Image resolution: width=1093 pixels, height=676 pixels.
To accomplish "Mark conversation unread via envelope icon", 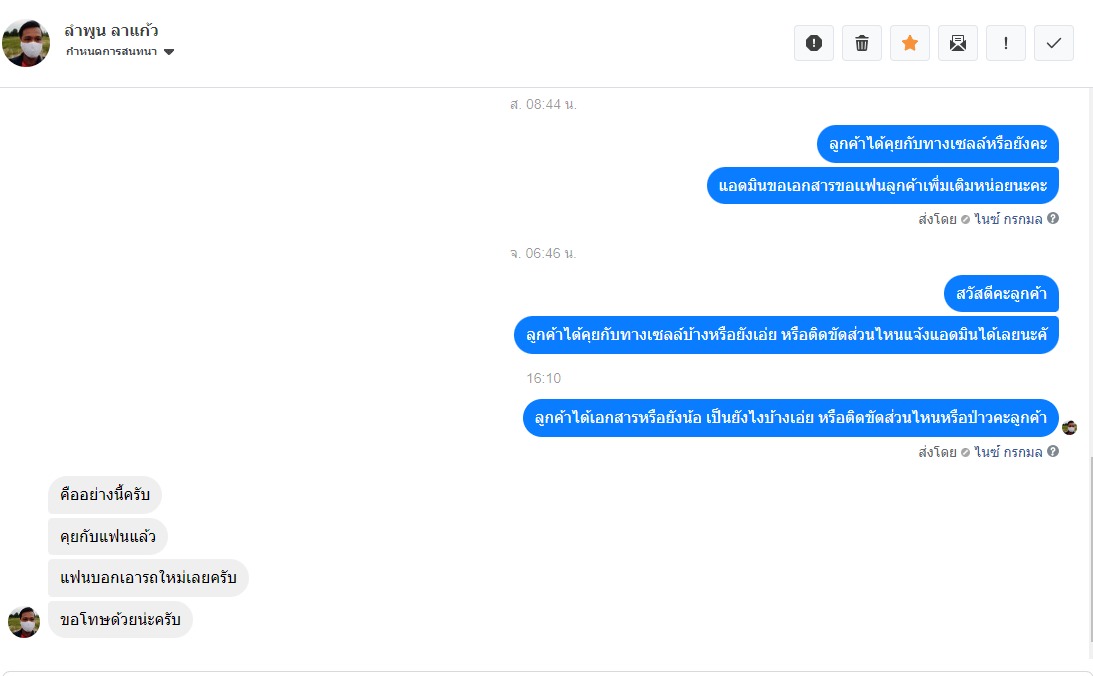I will pos(958,43).
